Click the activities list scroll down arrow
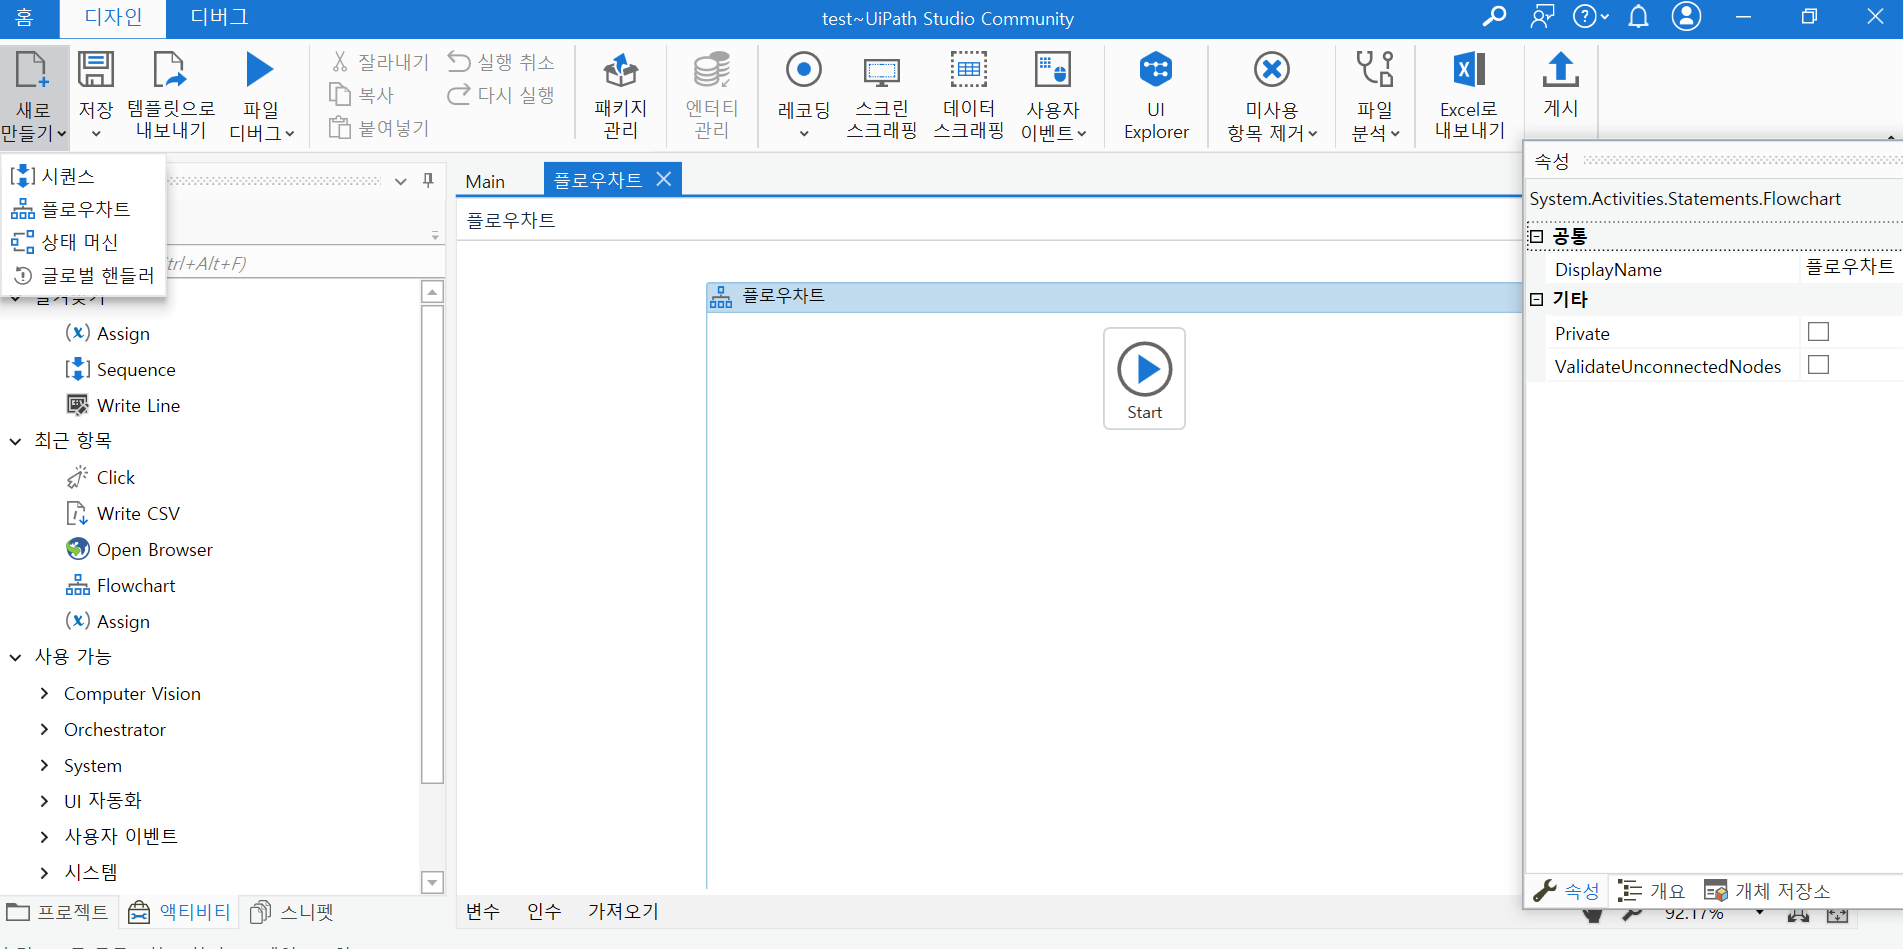This screenshot has width=1903, height=949. [432, 882]
